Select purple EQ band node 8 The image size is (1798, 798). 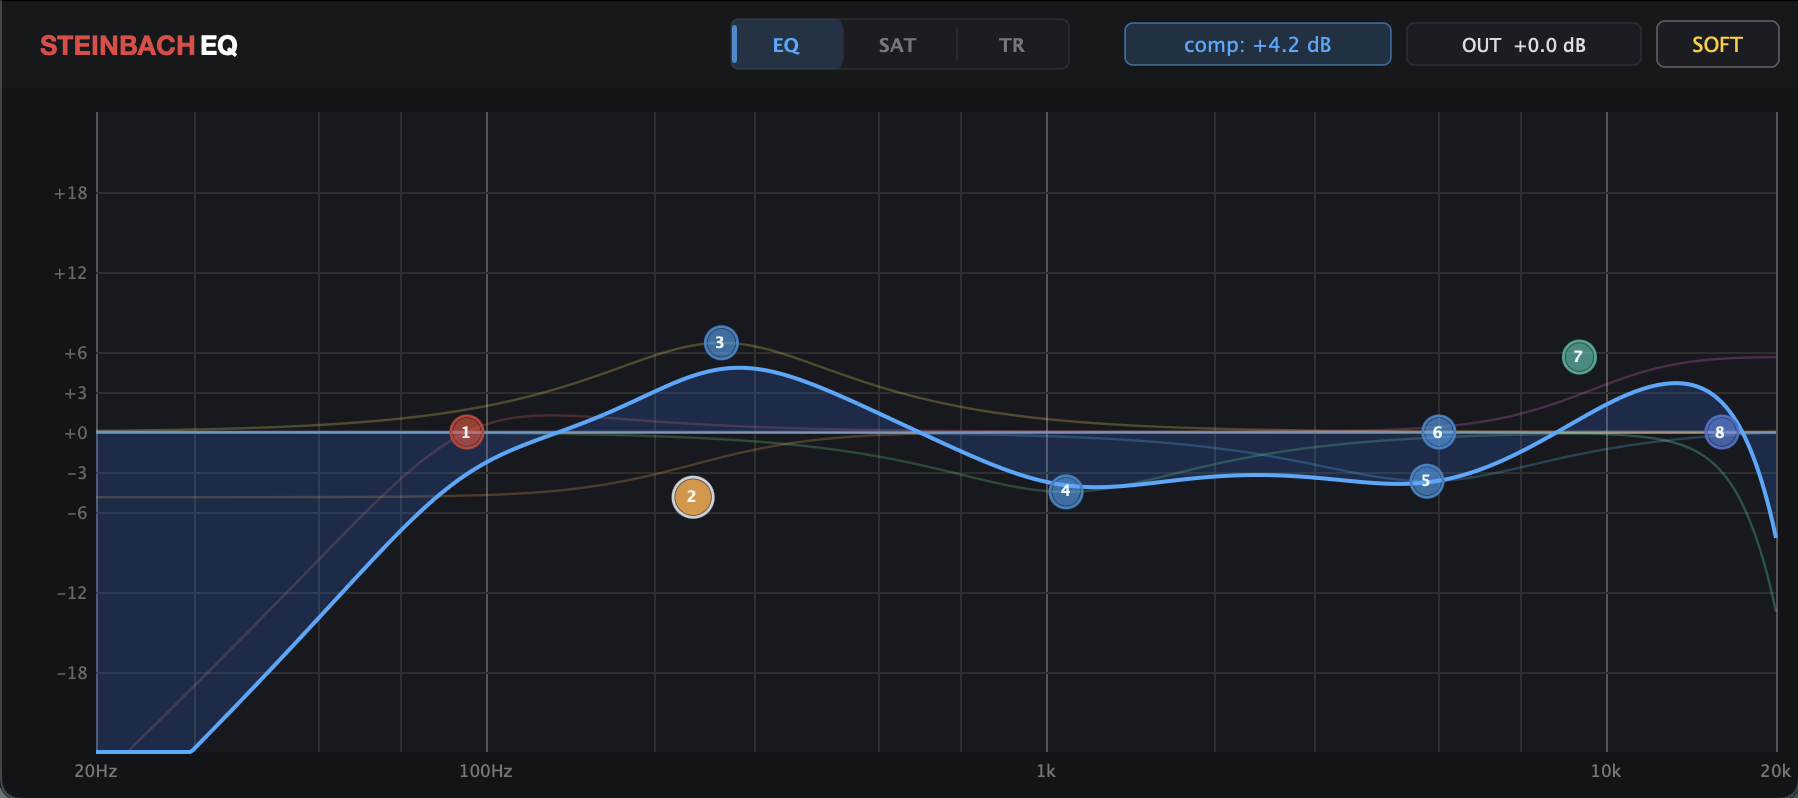click(x=1721, y=433)
